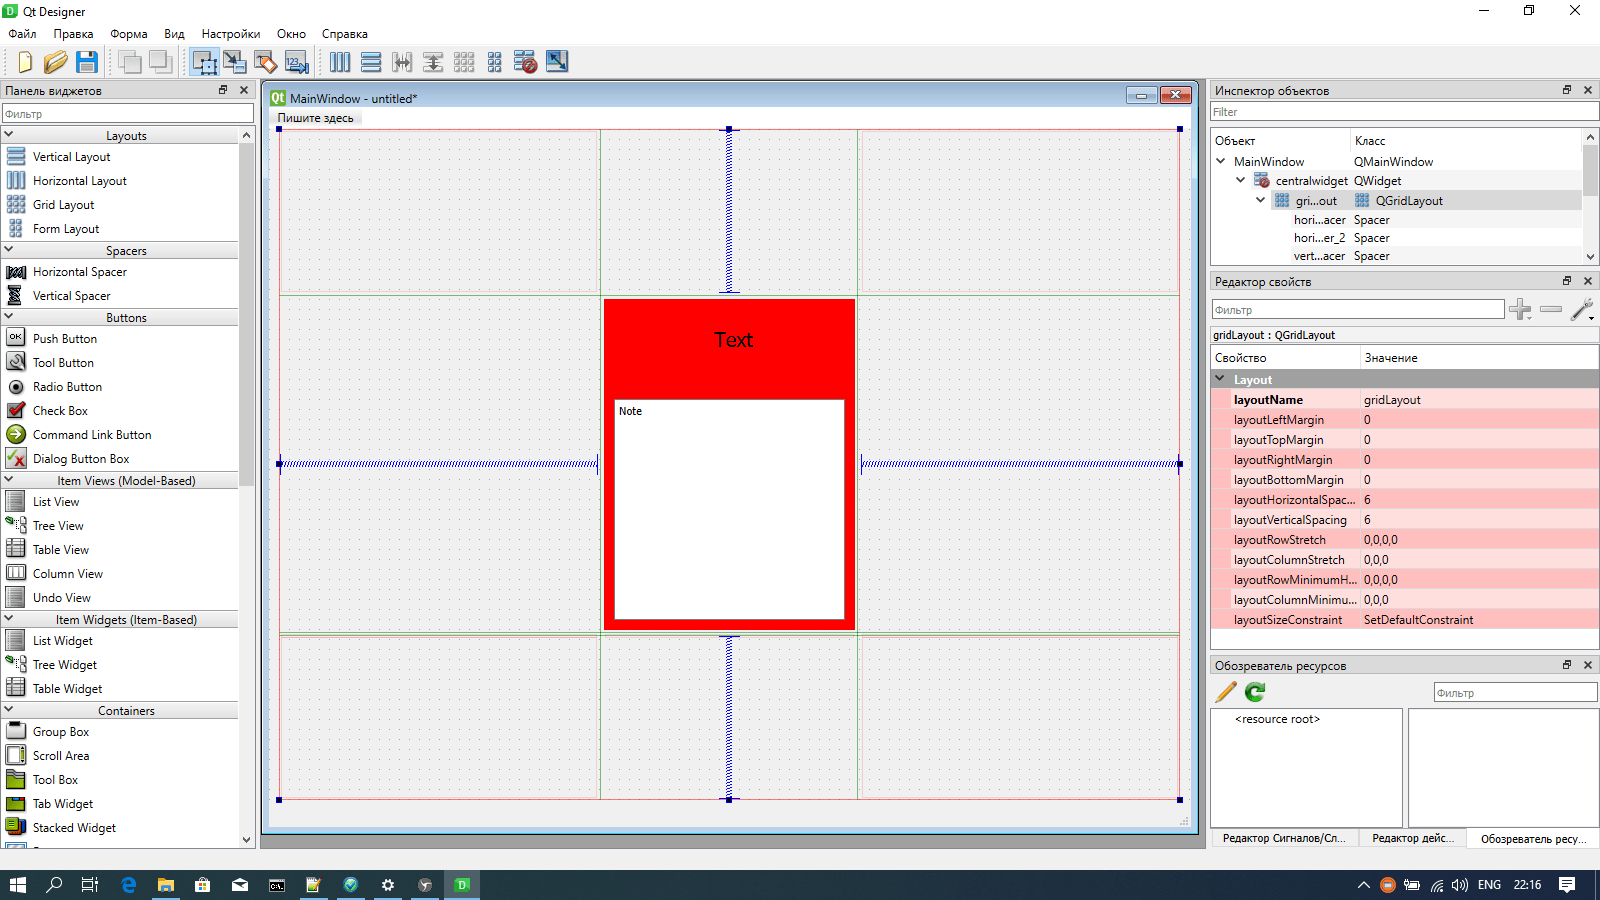
Task: Apply the Lay Out in a Grid tool
Action: [x=464, y=61]
